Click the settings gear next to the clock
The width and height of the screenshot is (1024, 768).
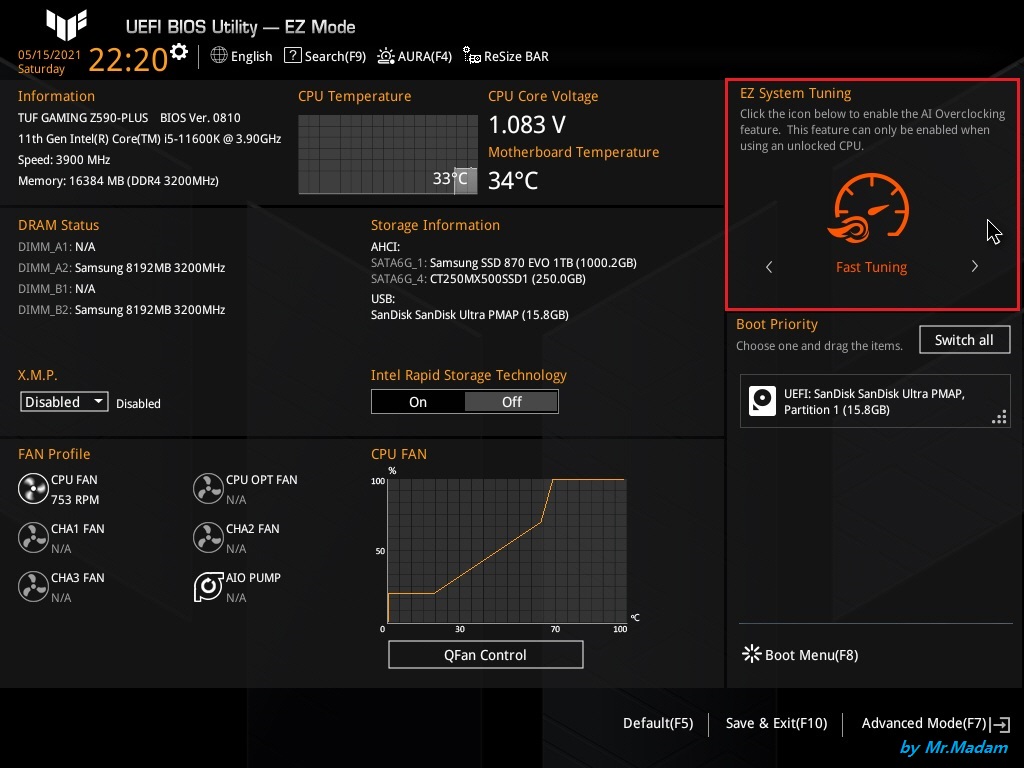tap(179, 52)
